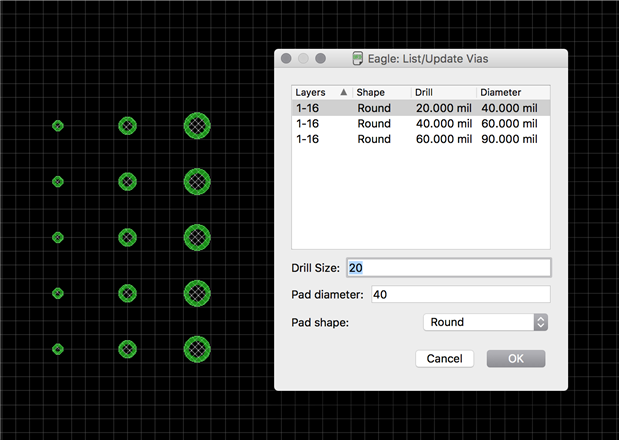
Task: Click into the Pad diameter field
Action: coord(460,294)
